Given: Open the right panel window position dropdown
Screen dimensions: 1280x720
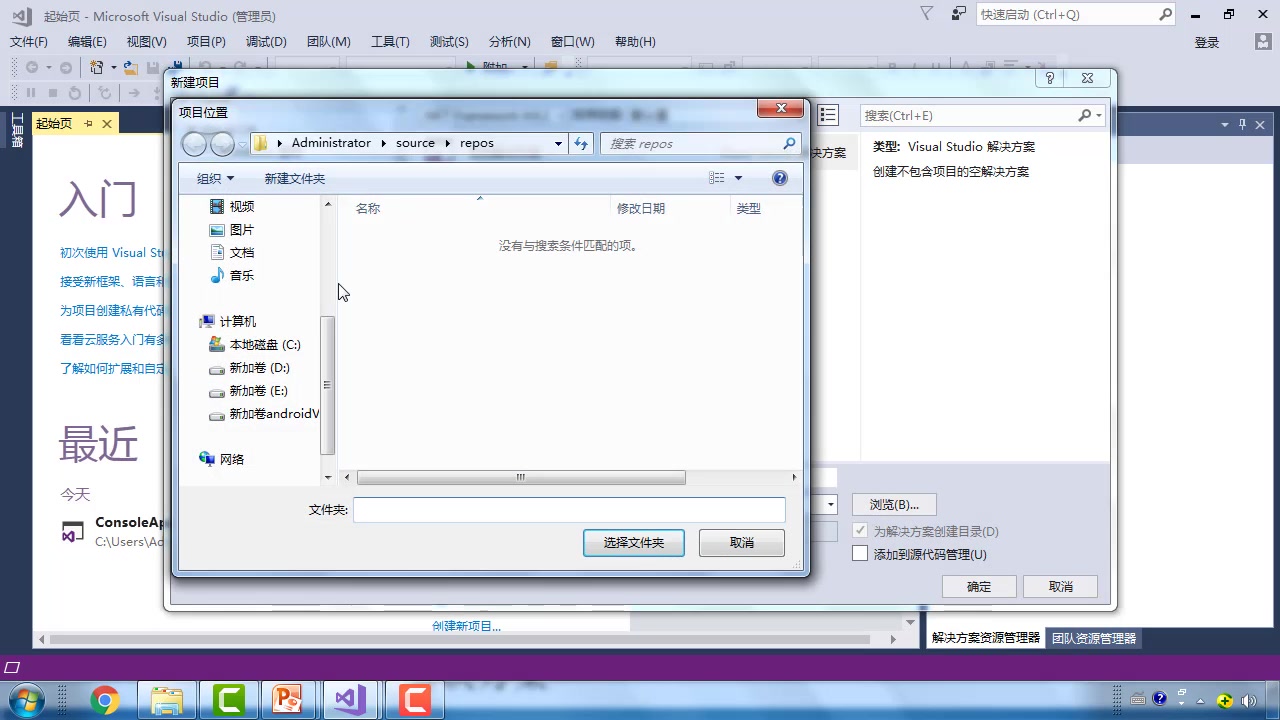Looking at the screenshot, I should pos(1224,124).
